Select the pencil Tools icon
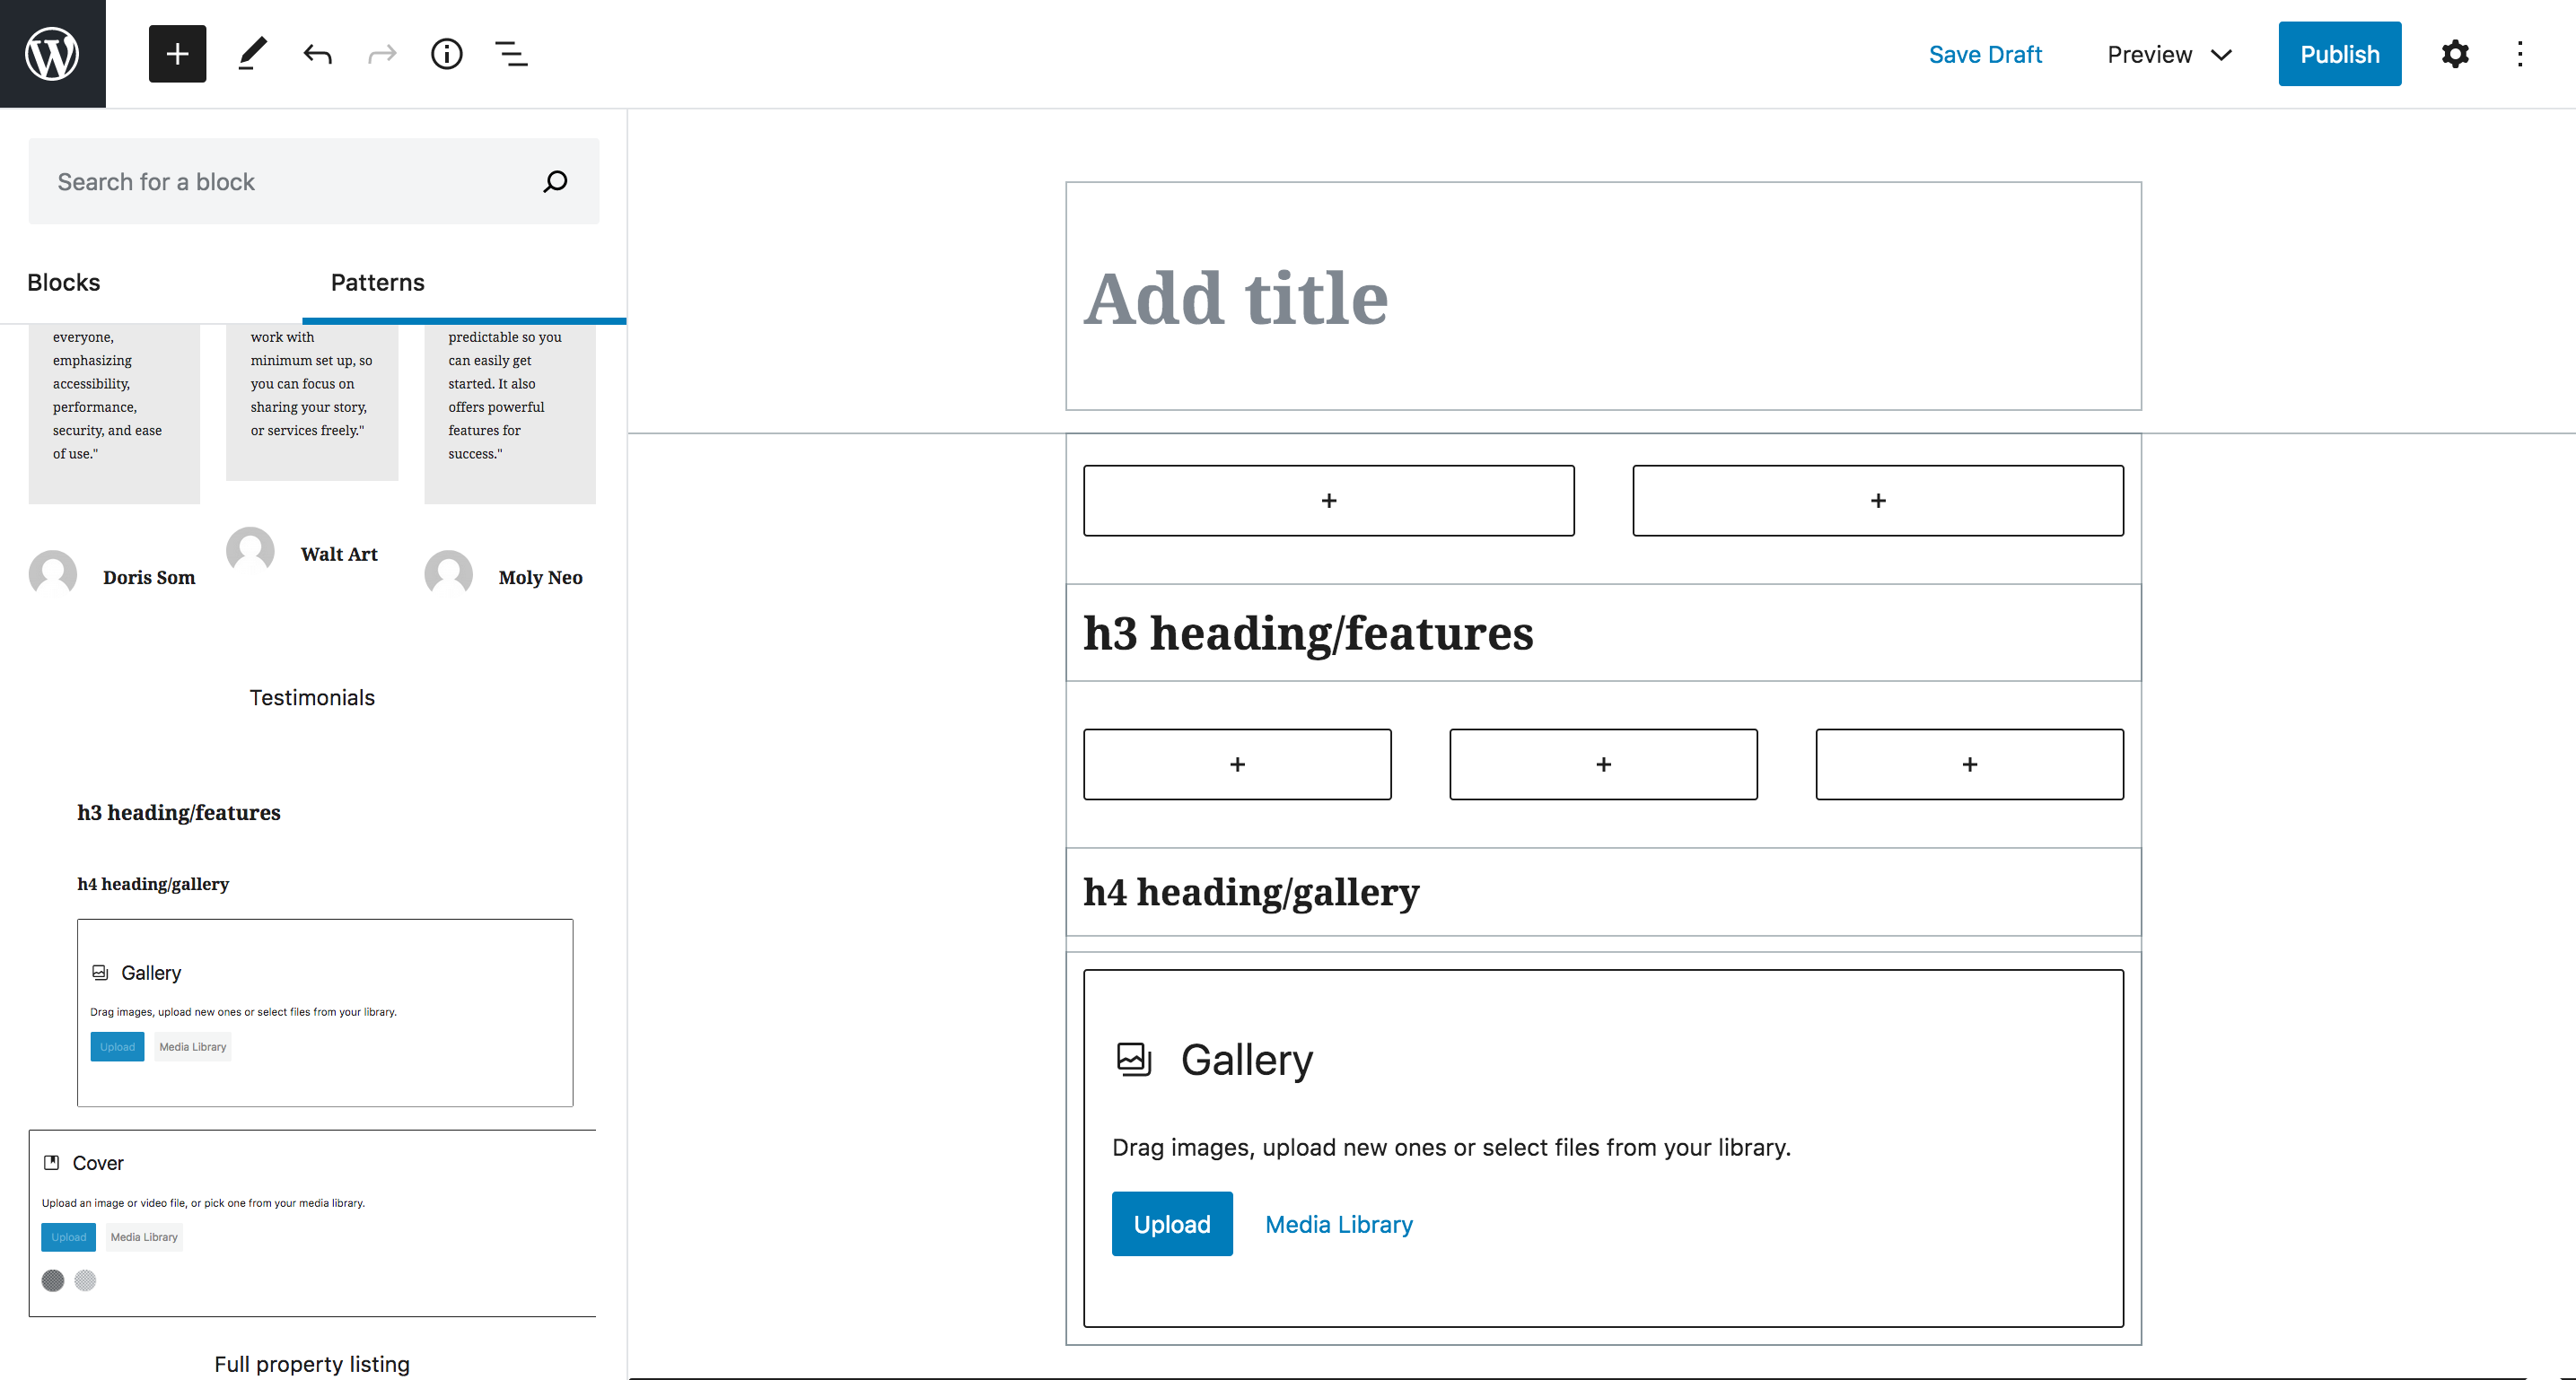The height and width of the screenshot is (1380, 2576). [x=252, y=54]
